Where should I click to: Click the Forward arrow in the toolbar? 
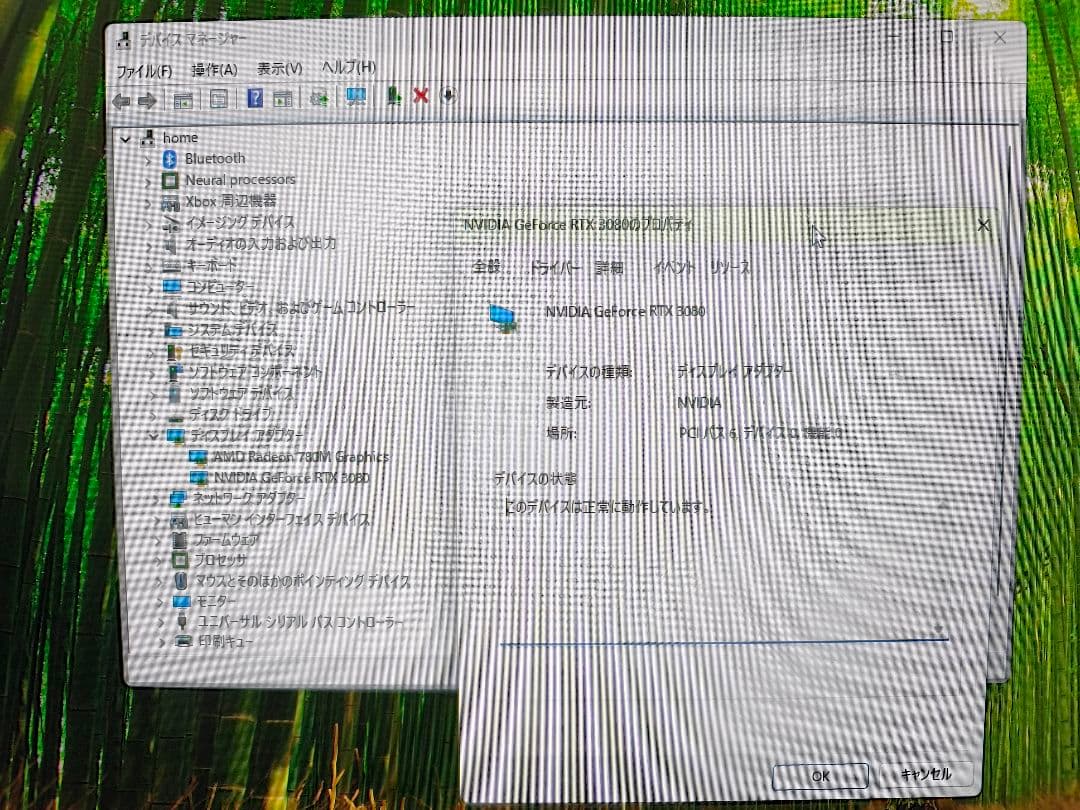click(147, 100)
